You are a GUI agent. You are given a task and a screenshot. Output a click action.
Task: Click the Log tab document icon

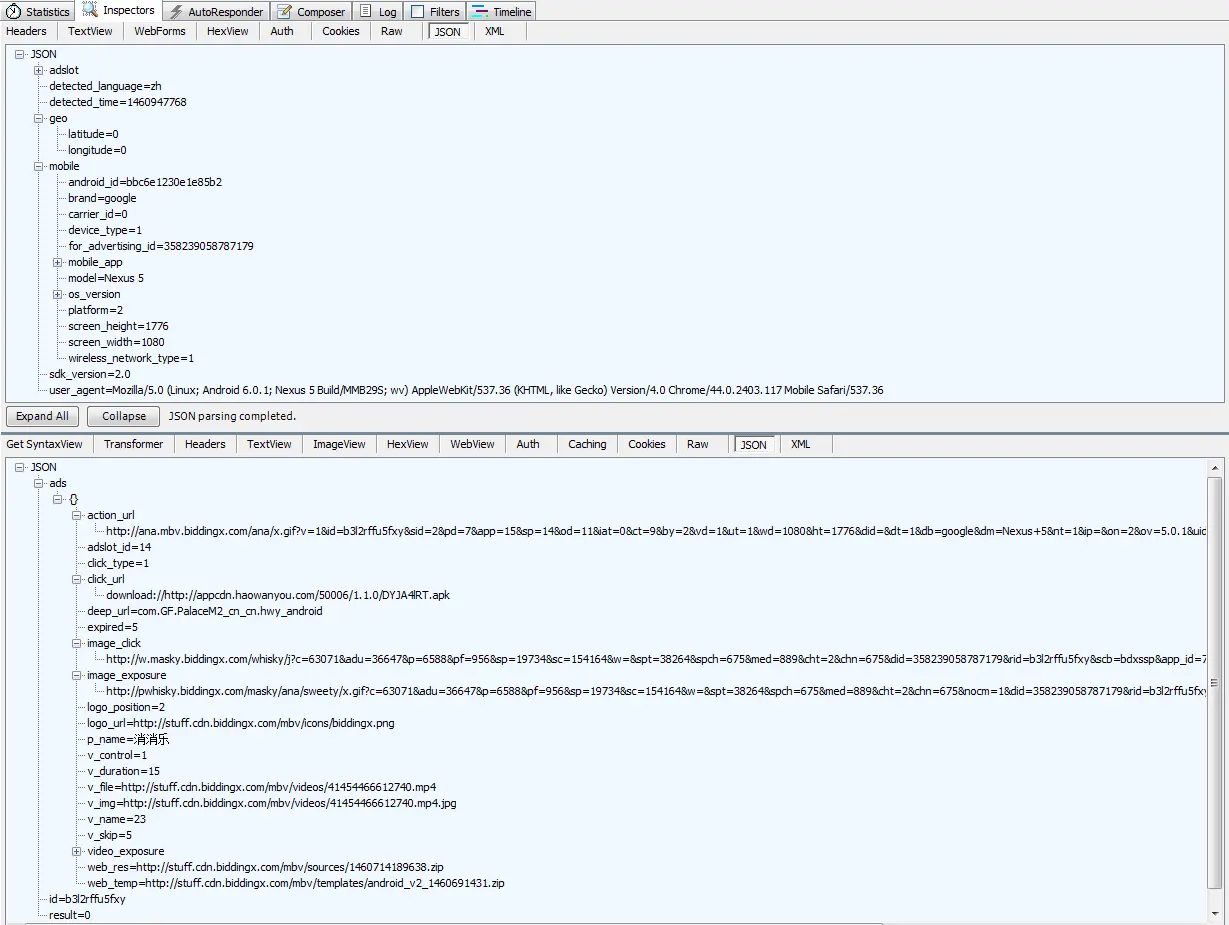[x=365, y=12]
